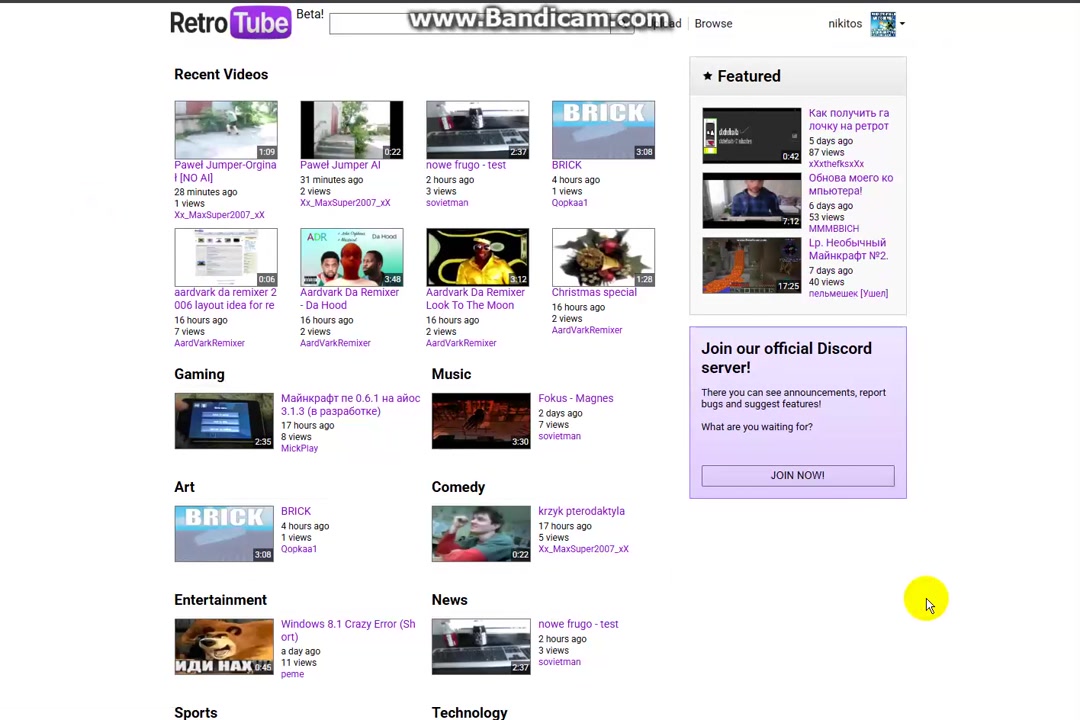Open the Fokus - Magnes music thumbnail
This screenshot has height=720, width=1080.
tap(481, 420)
